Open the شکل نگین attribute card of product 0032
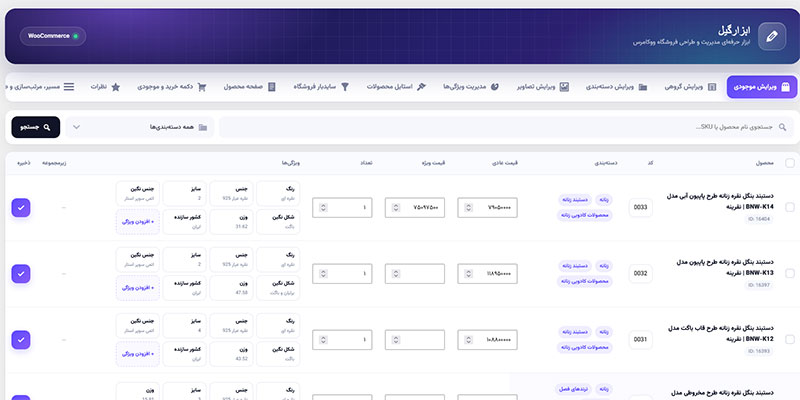The image size is (800, 400). point(278,288)
